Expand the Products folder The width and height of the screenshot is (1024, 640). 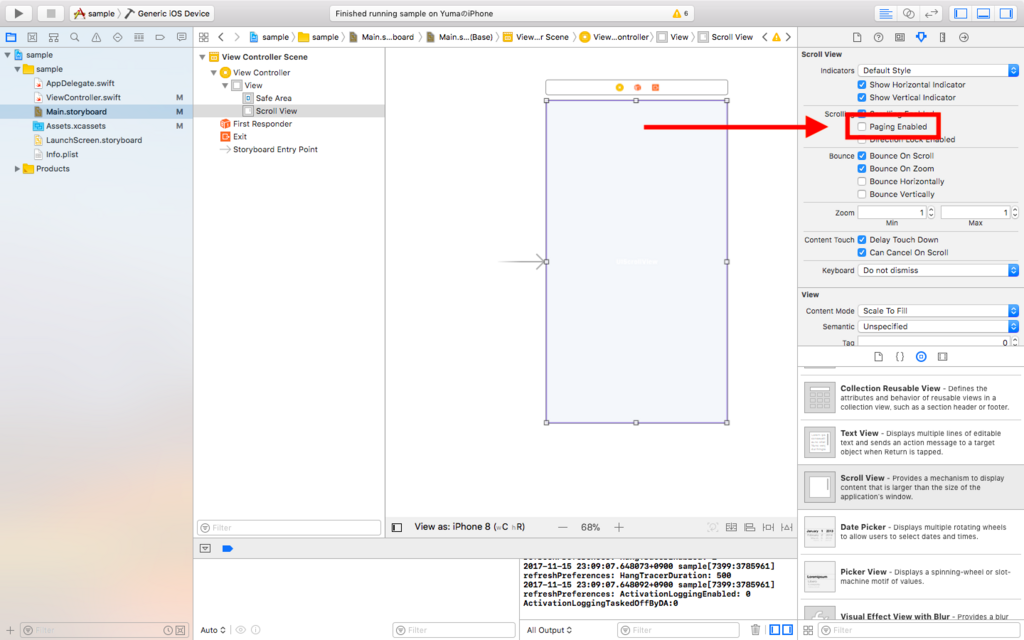(17, 168)
